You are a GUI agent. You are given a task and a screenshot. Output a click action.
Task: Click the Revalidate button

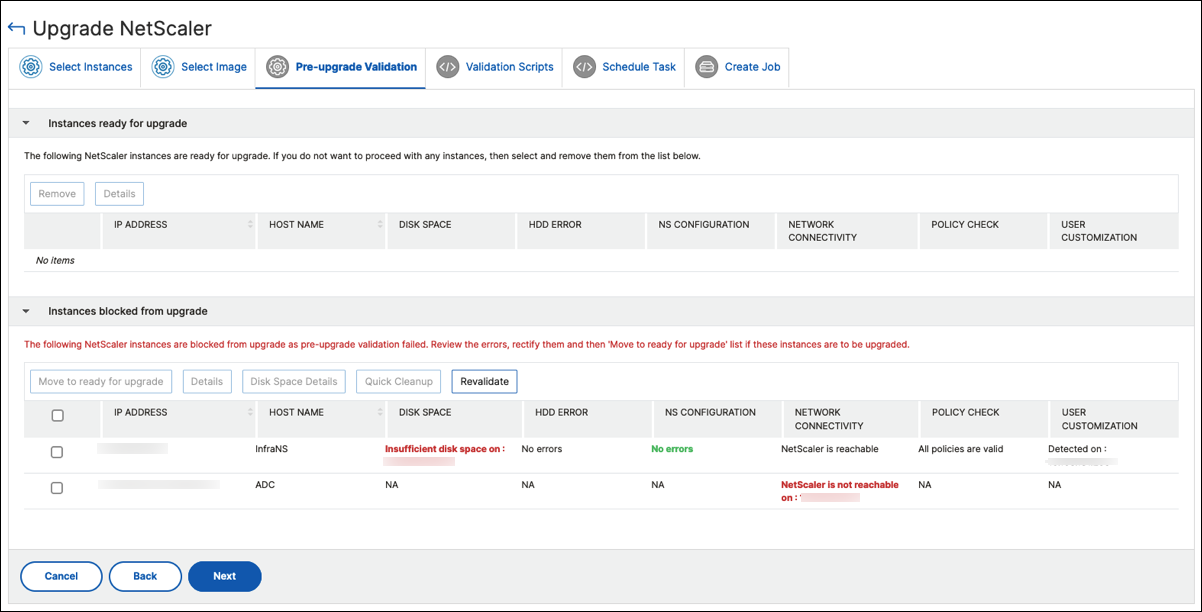click(484, 381)
